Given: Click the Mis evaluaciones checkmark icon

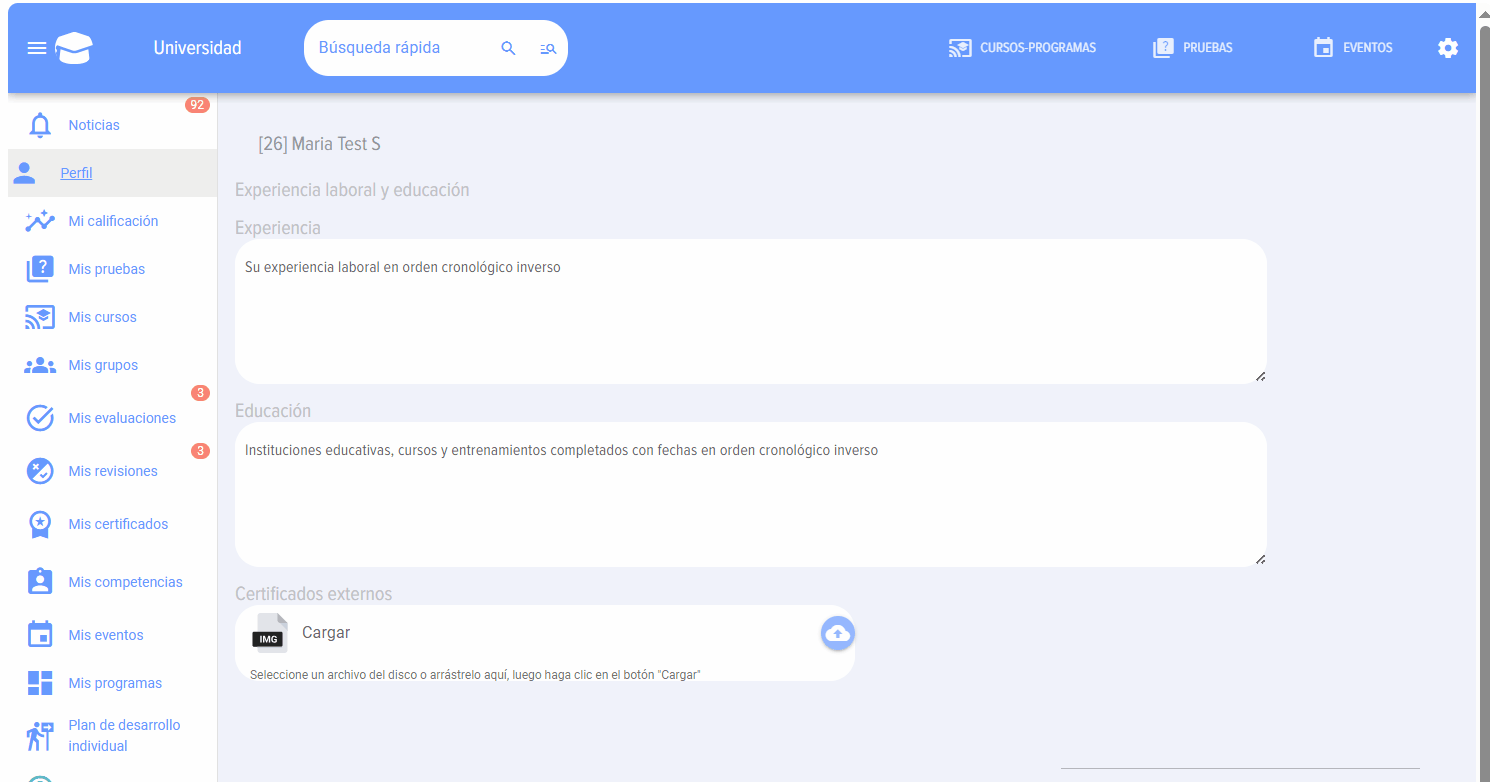Looking at the screenshot, I should click(40, 418).
